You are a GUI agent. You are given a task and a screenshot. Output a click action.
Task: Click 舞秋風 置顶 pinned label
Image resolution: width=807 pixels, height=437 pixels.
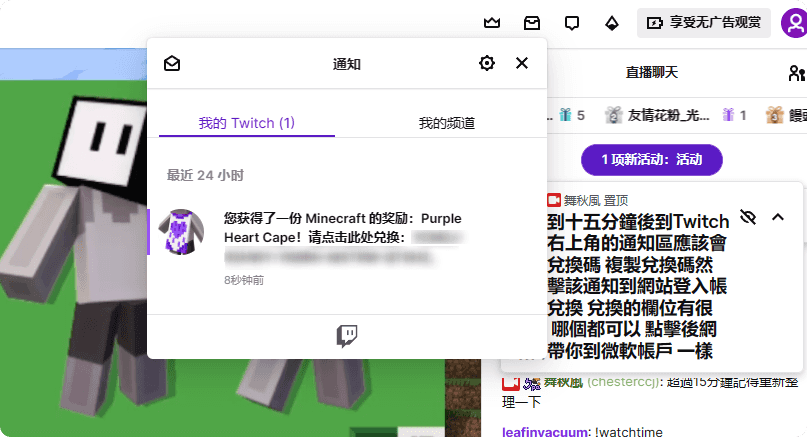coord(595,200)
